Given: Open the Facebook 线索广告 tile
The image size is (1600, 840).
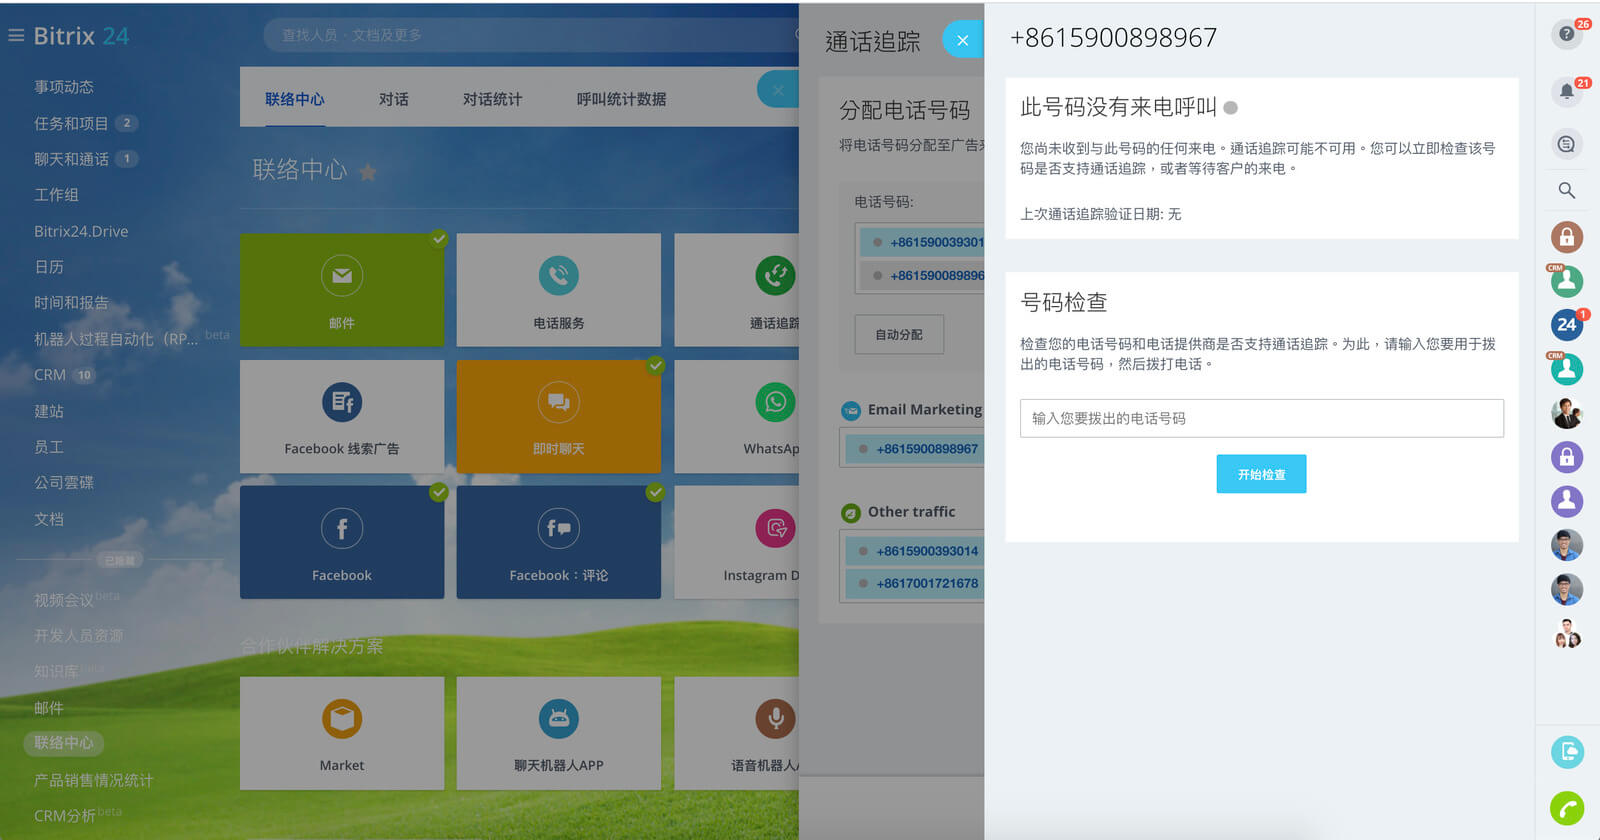Looking at the screenshot, I should (x=342, y=416).
